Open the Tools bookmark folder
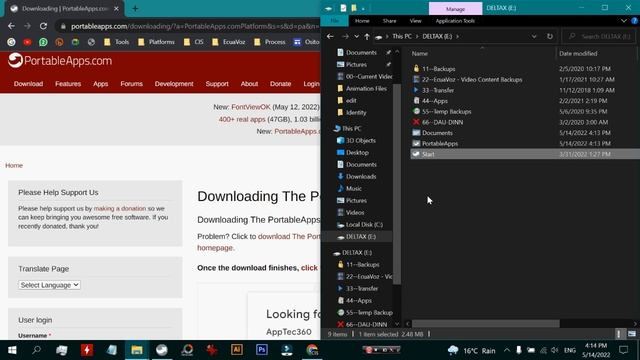Viewport: 640px width, 360px height. click(x=116, y=42)
